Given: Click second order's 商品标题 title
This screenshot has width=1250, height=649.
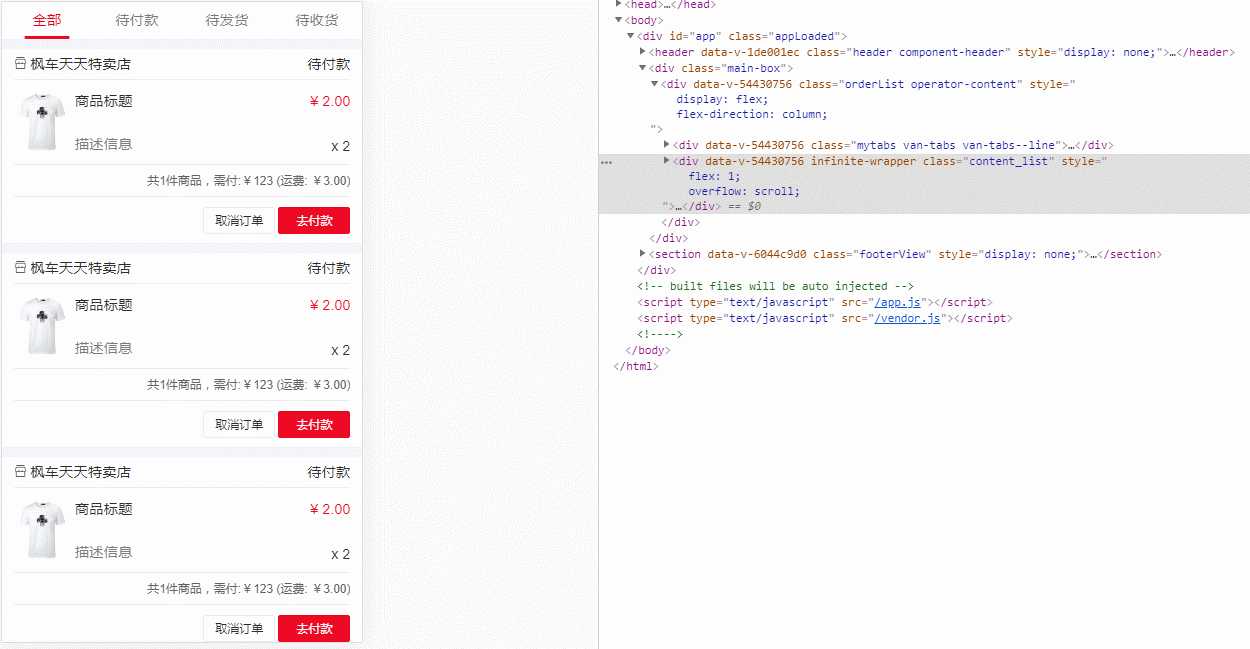Looking at the screenshot, I should (x=104, y=305).
